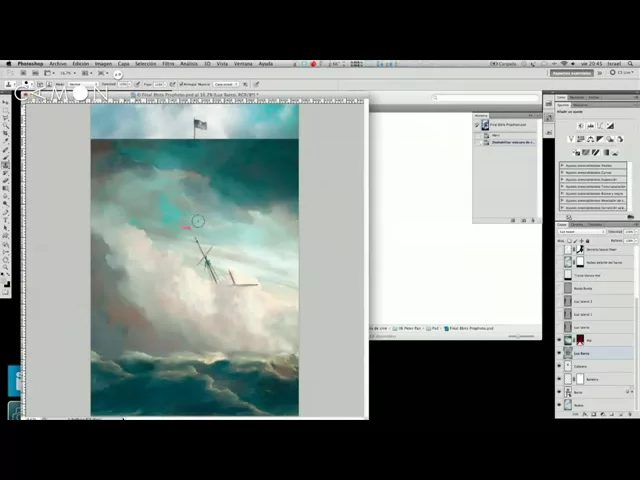This screenshot has width=640, height=480.
Task: Expand the Tono/saturación adjustment presets
Action: click(x=562, y=187)
